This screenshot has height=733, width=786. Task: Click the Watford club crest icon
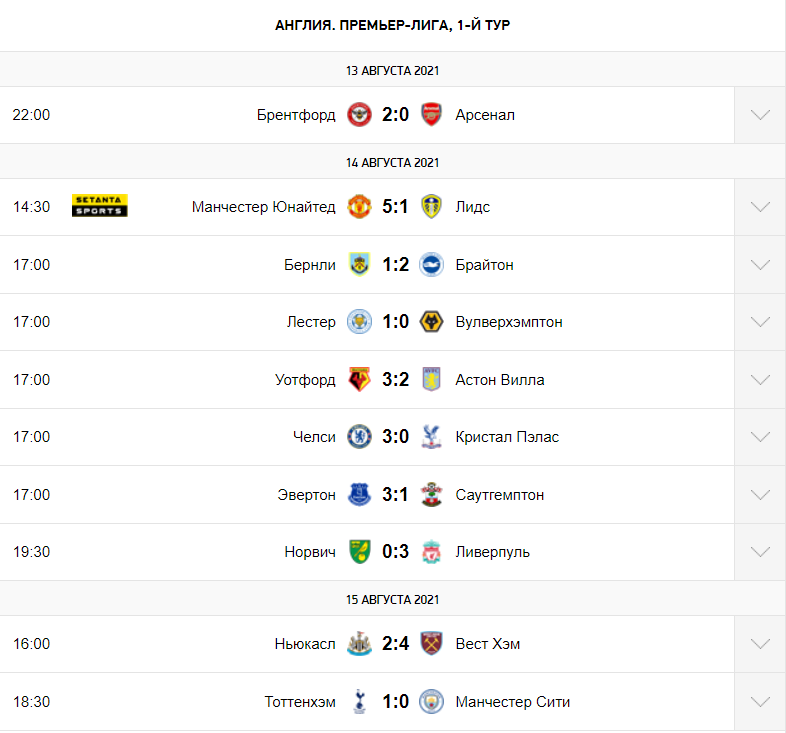coord(359,380)
